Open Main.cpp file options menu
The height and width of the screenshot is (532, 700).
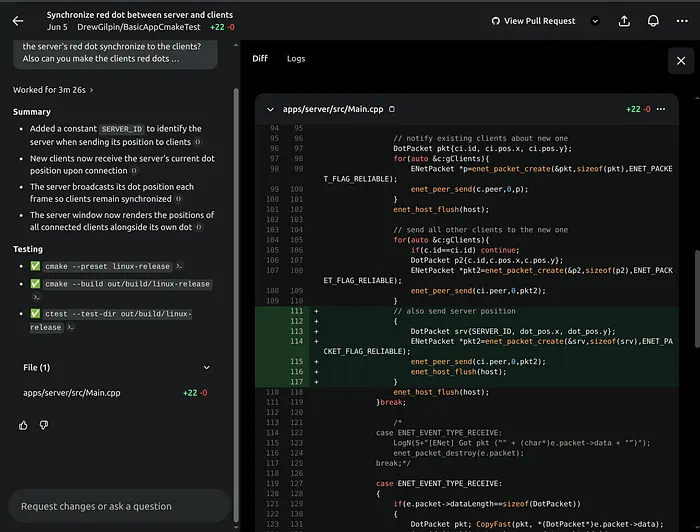661,109
